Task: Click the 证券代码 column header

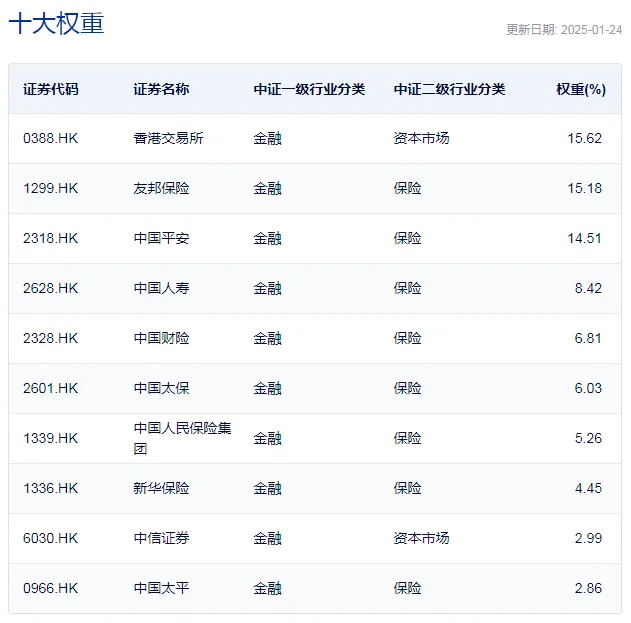Action: tap(50, 89)
